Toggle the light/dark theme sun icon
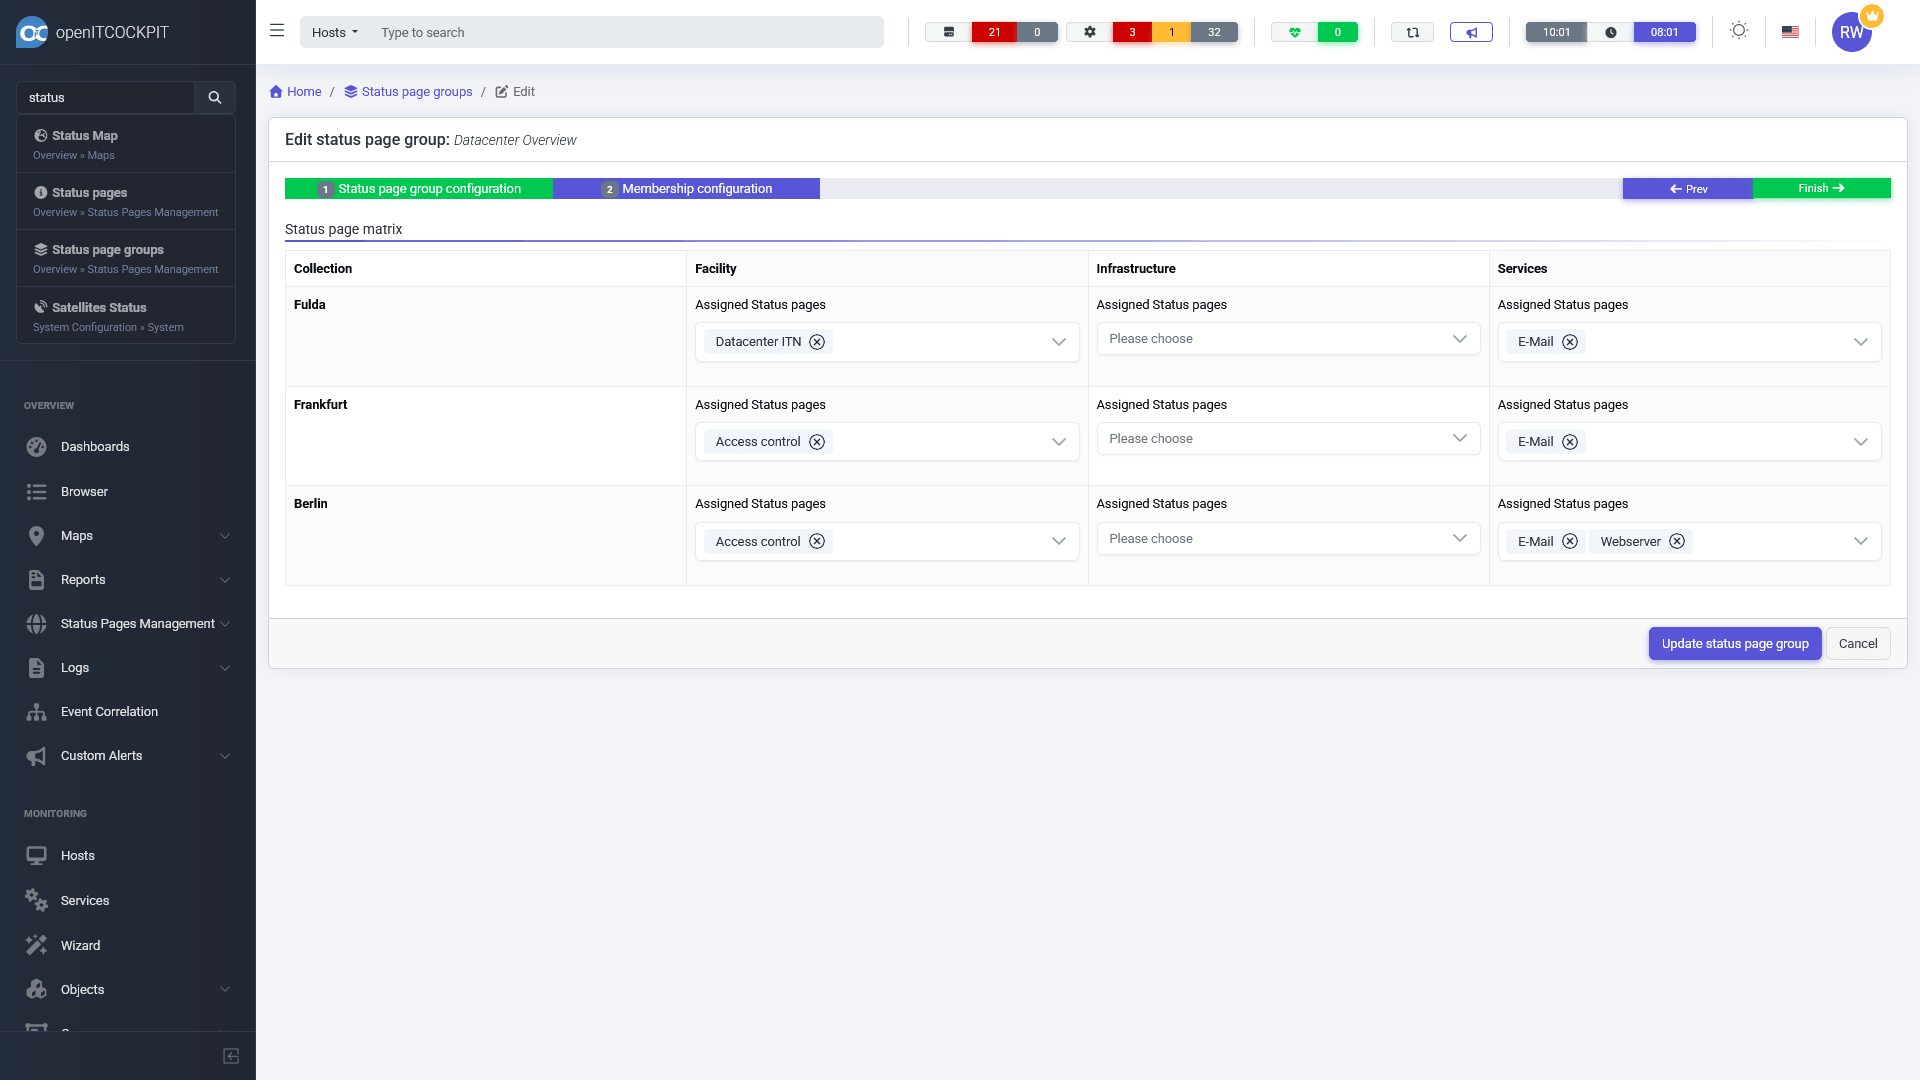The width and height of the screenshot is (1920, 1080). [x=1739, y=31]
